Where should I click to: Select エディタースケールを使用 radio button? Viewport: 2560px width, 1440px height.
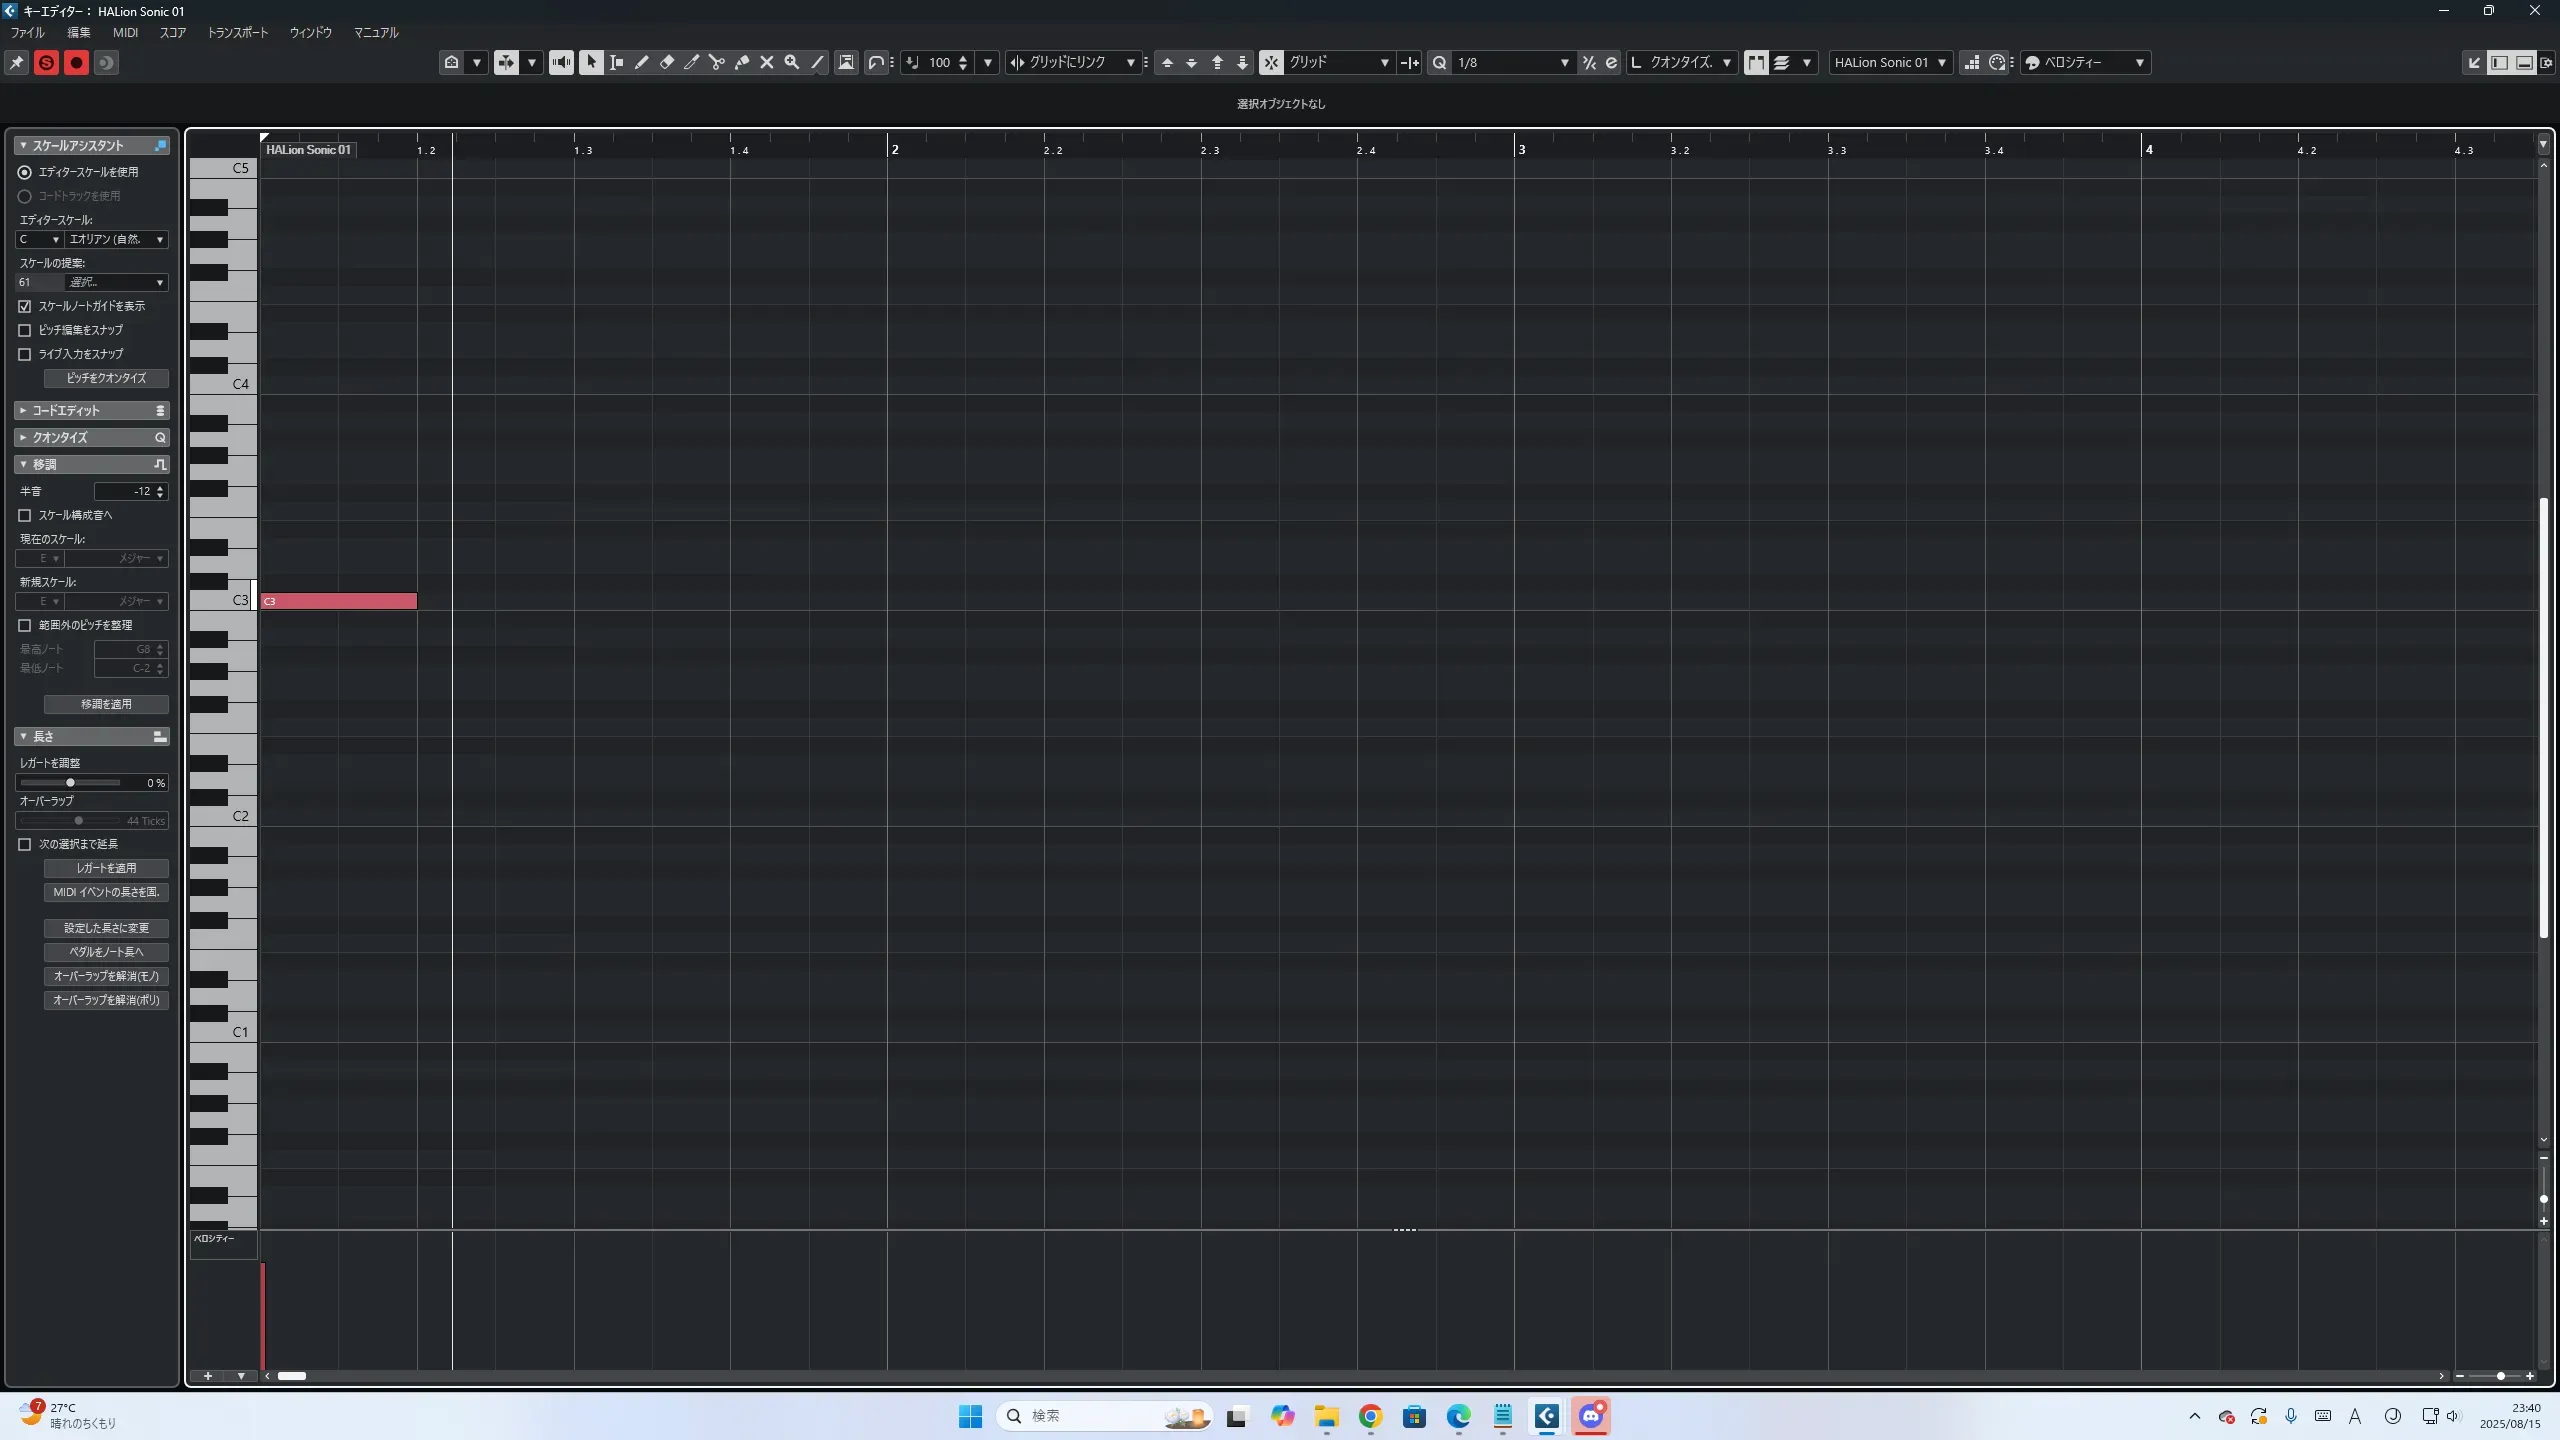25,172
